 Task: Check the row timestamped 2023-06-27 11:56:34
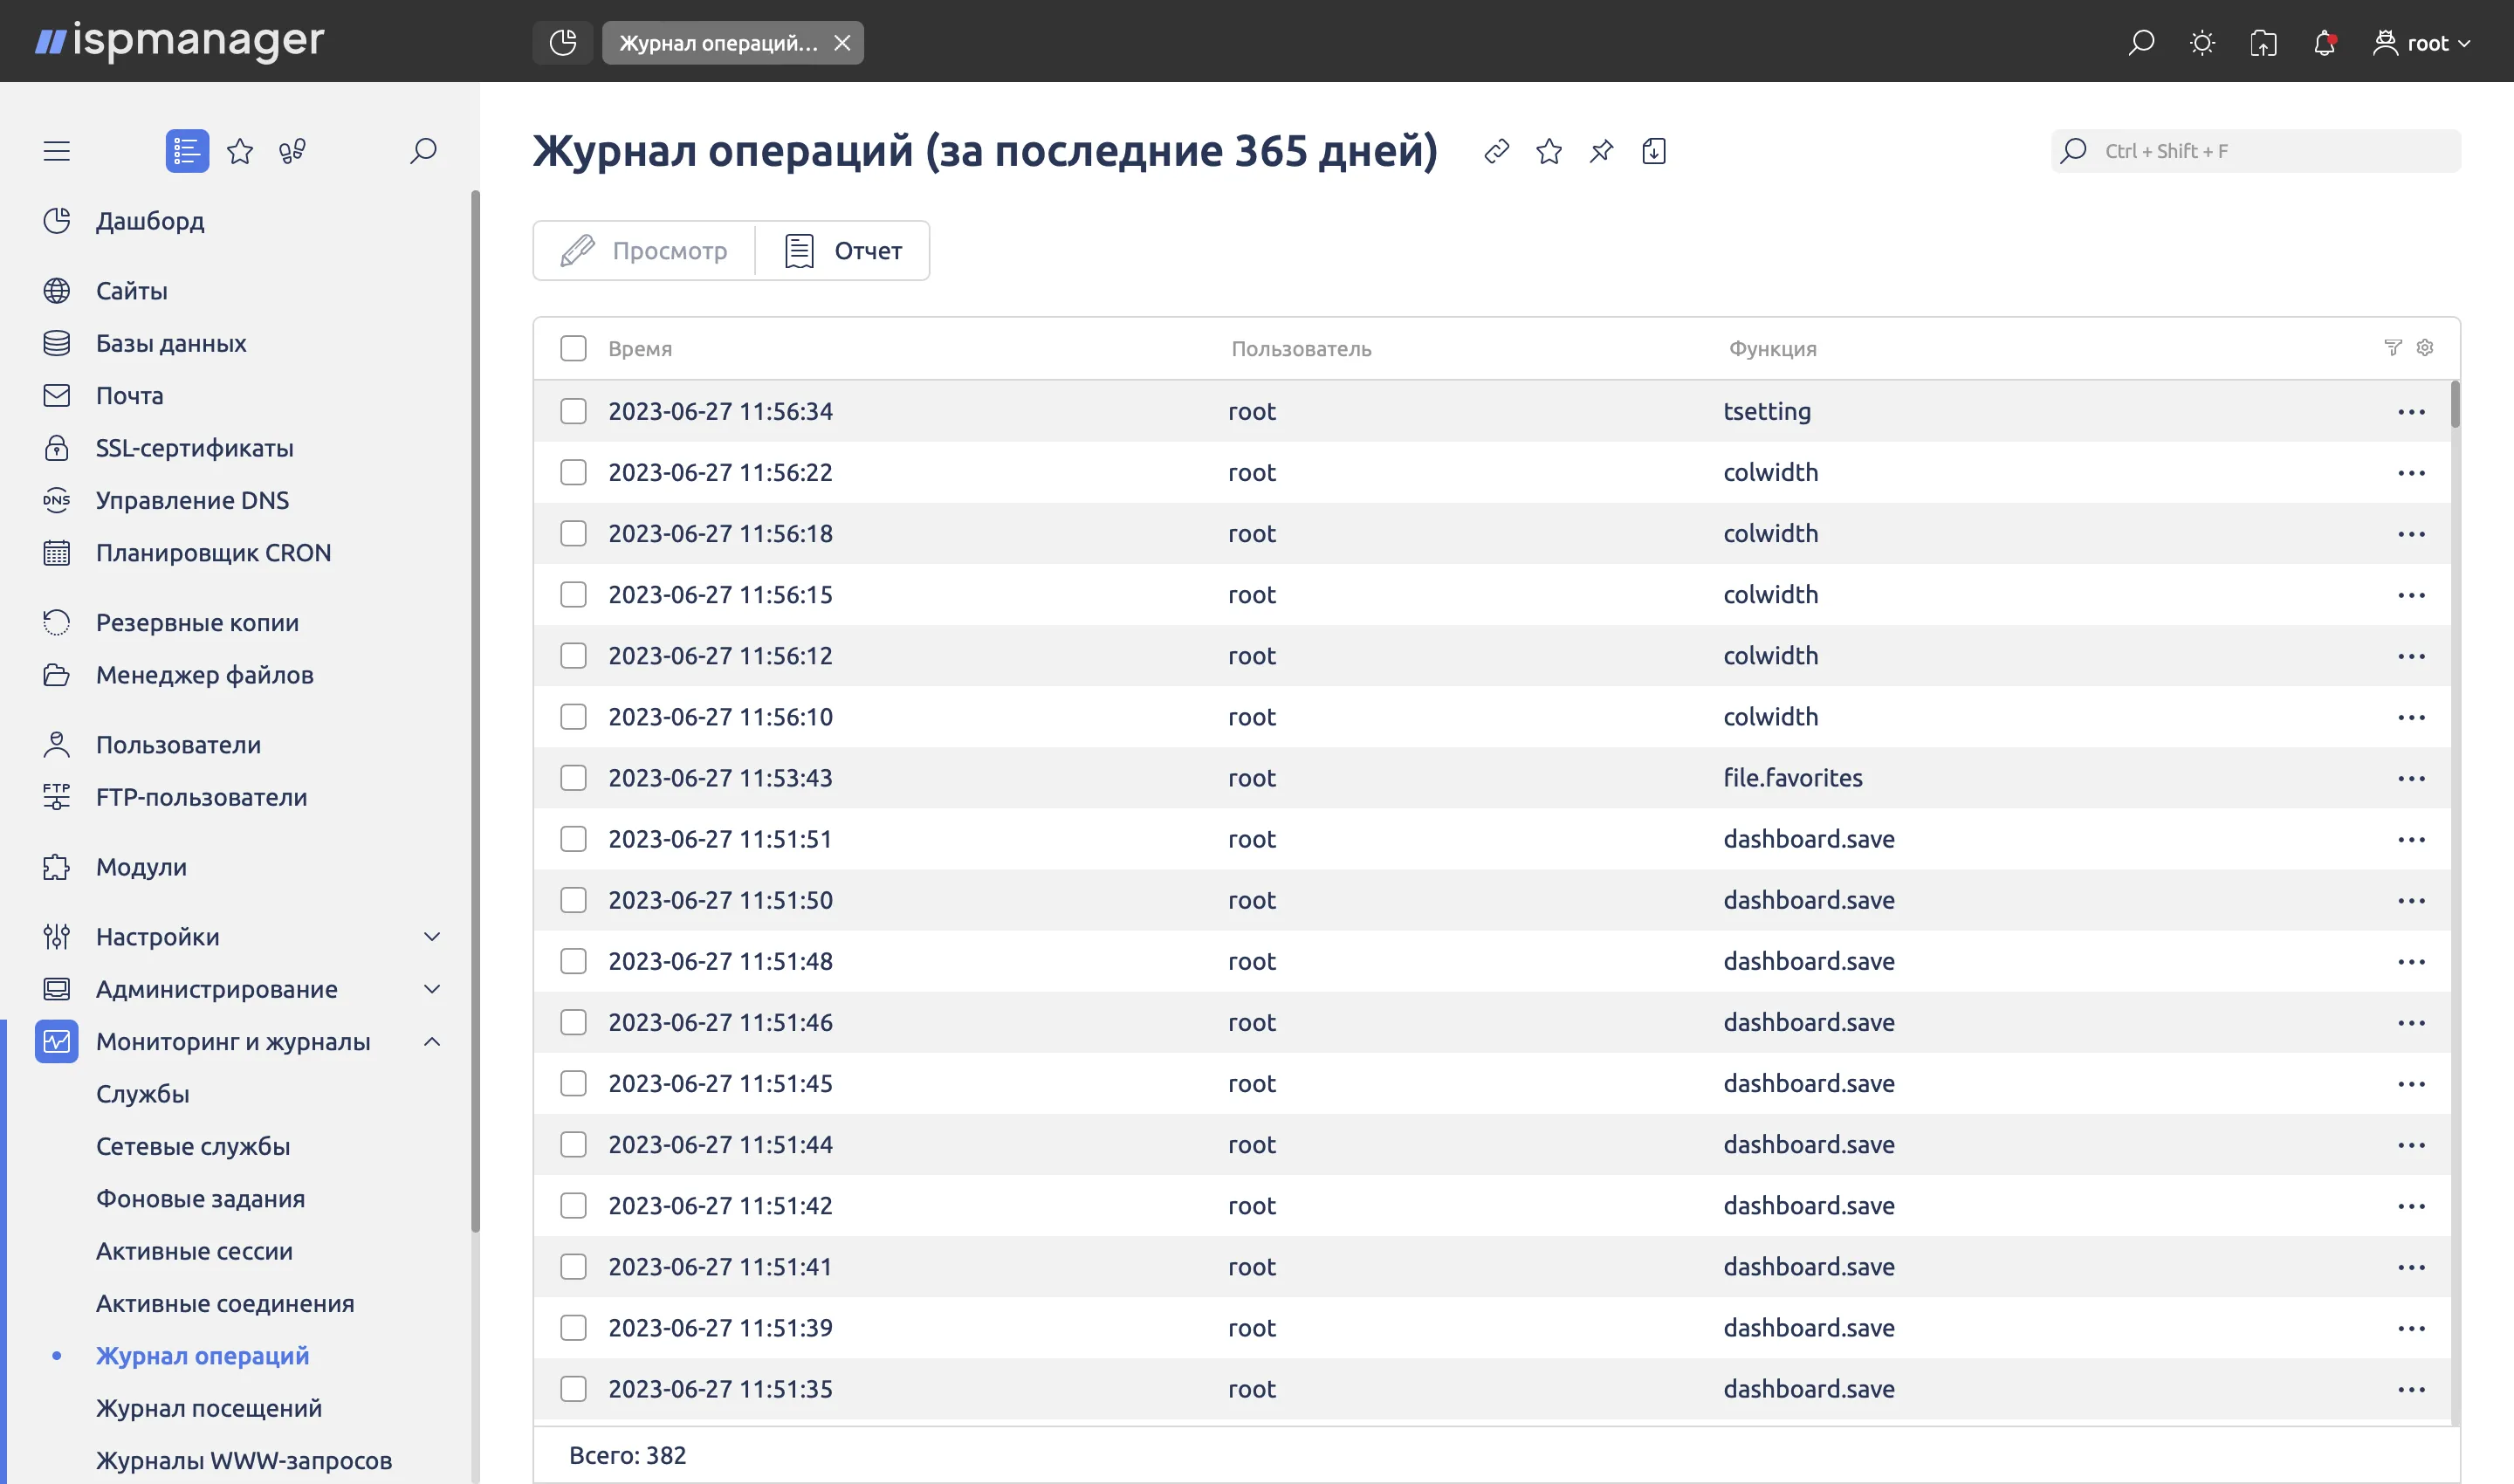(573, 410)
